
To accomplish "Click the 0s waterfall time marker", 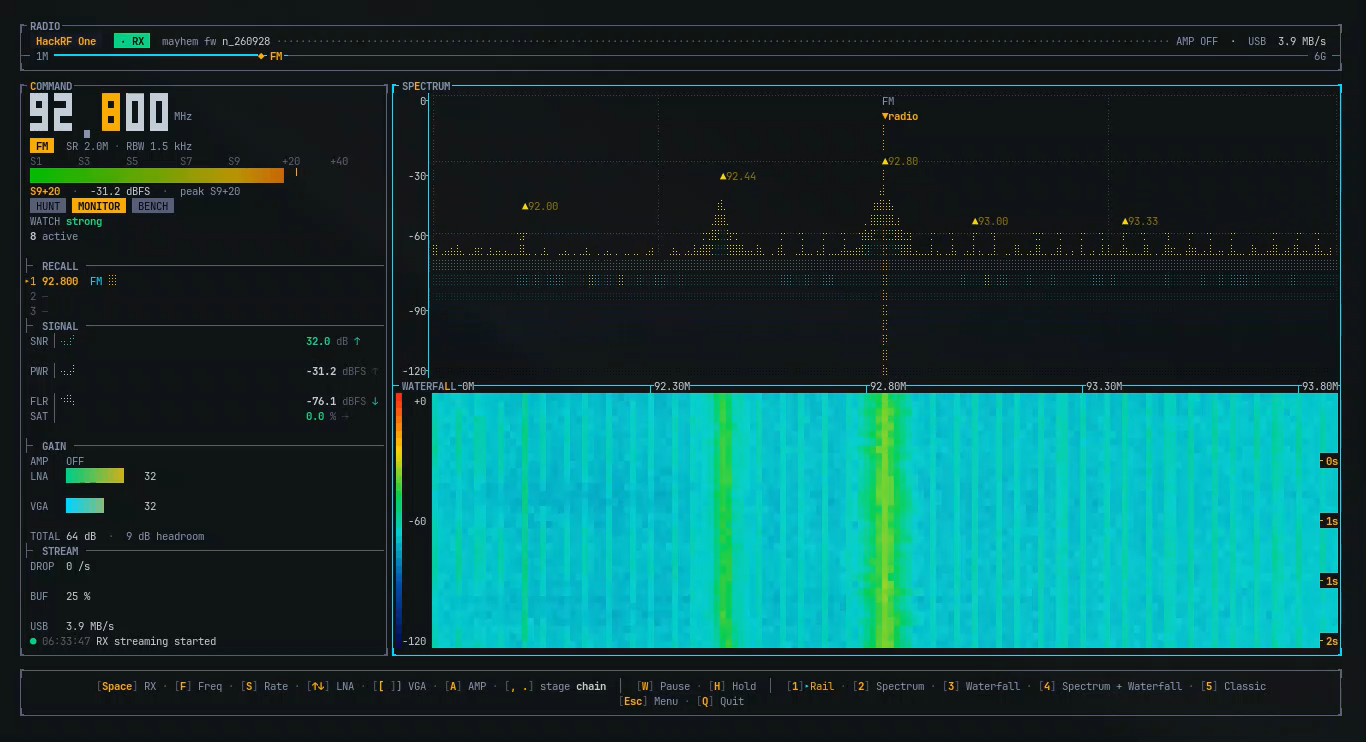I will coord(1329,461).
